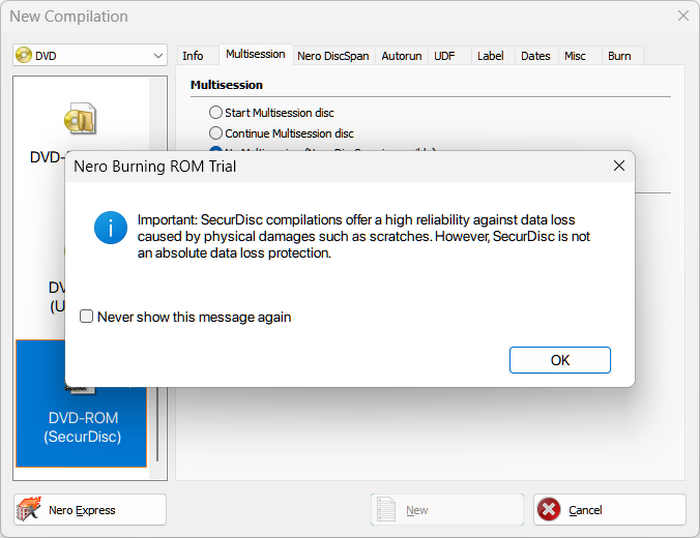Open the Dates tab
Screen dimensions: 700x538
coord(535,56)
